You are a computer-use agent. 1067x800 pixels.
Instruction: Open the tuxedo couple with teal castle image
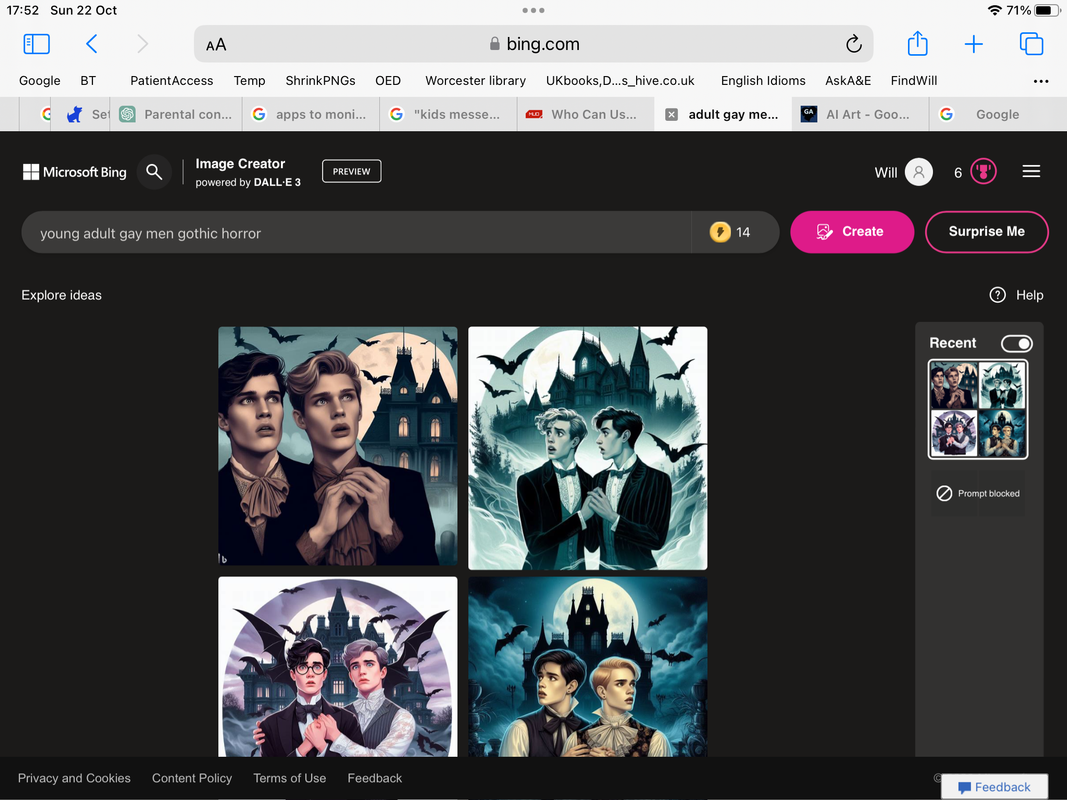coord(588,448)
